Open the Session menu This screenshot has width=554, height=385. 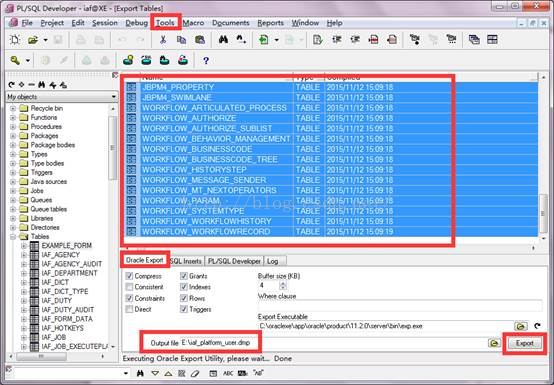(105, 23)
